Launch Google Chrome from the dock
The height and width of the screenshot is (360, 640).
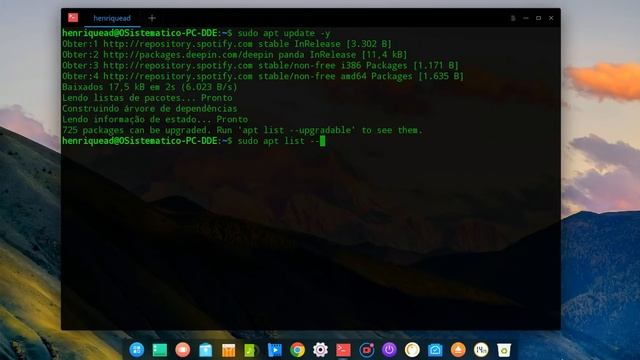(x=298, y=350)
